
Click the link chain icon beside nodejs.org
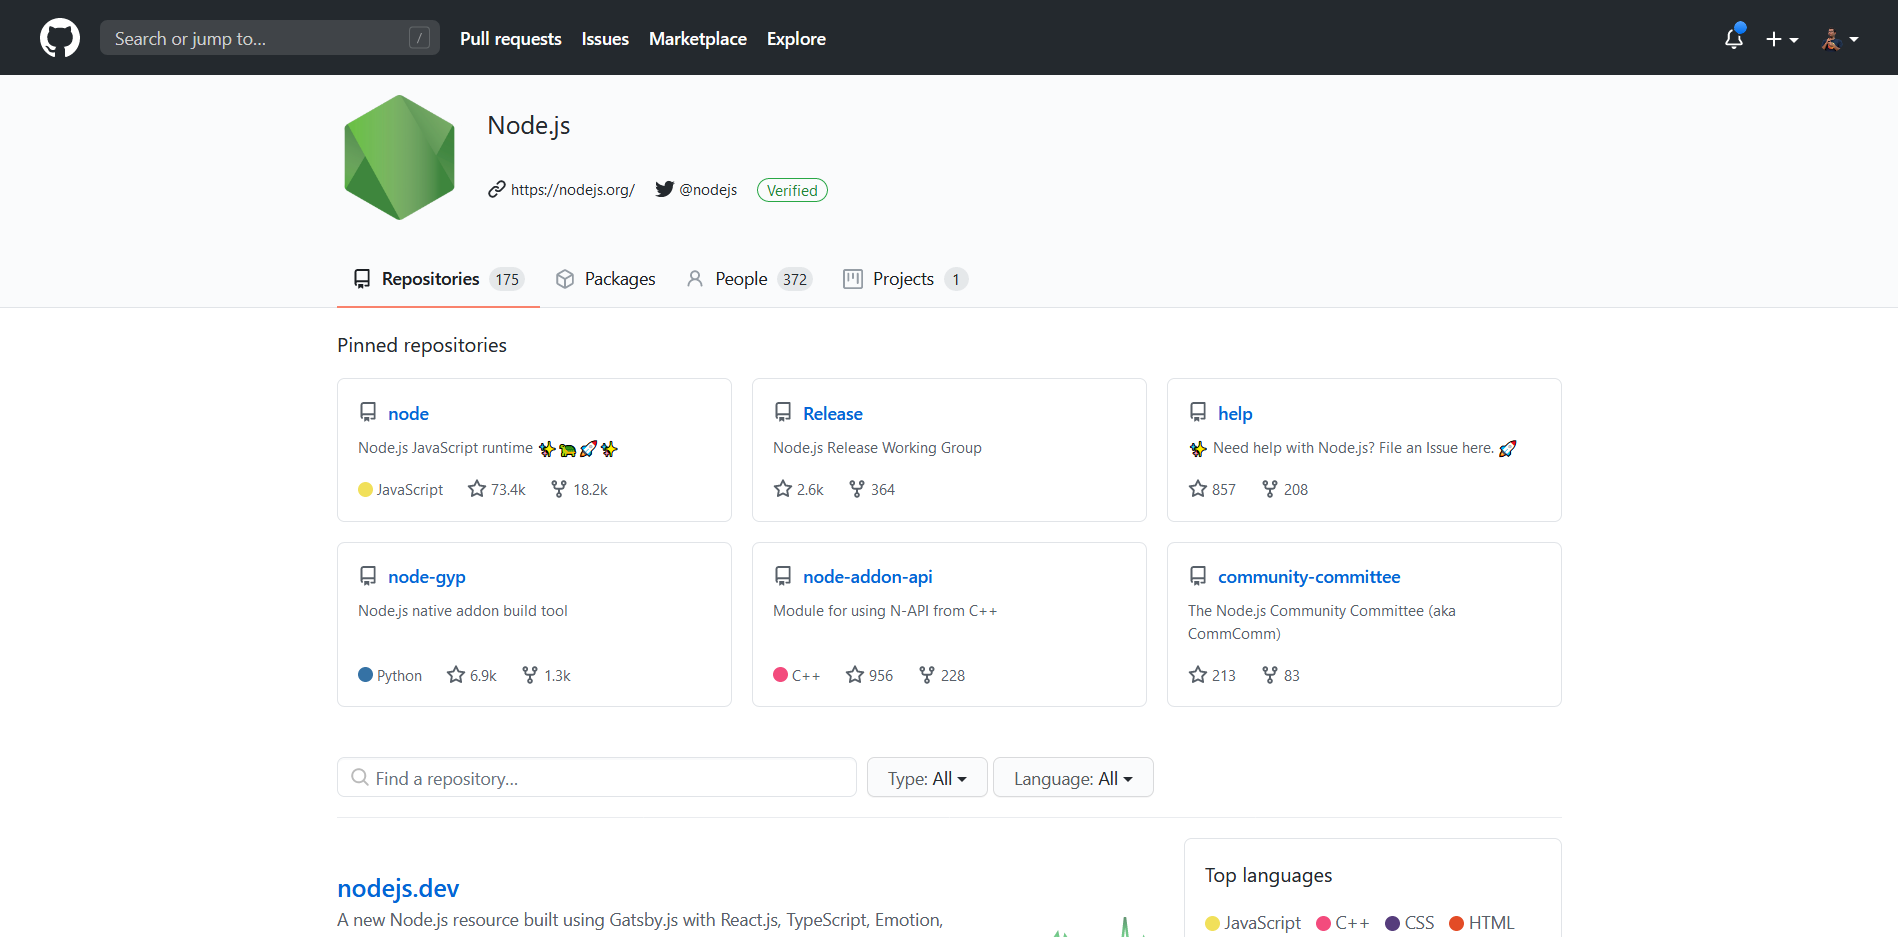[x=497, y=189]
